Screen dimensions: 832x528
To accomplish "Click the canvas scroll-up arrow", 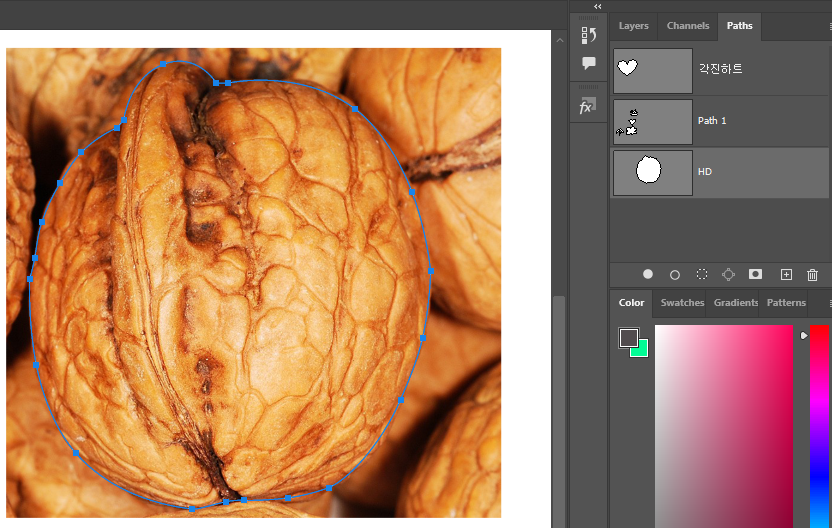I will point(560,40).
